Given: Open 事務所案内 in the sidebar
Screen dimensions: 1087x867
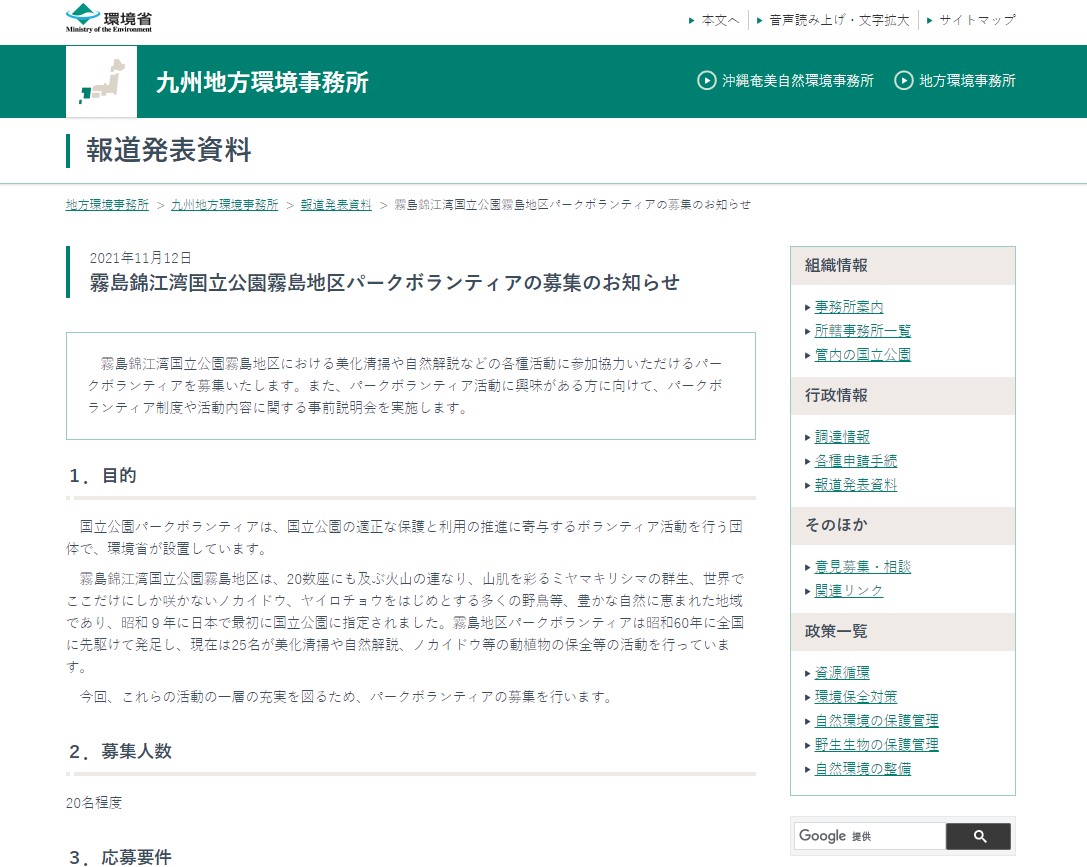Looking at the screenshot, I should [x=849, y=307].
